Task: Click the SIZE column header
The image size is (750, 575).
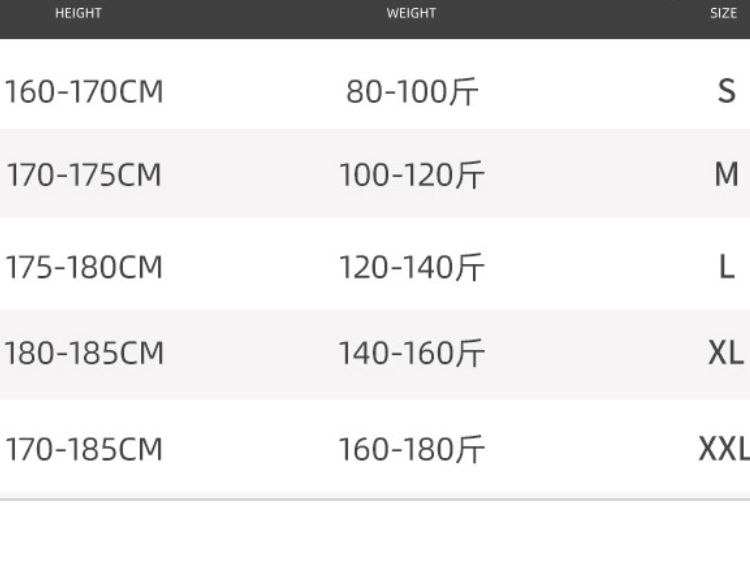Action: point(723,14)
